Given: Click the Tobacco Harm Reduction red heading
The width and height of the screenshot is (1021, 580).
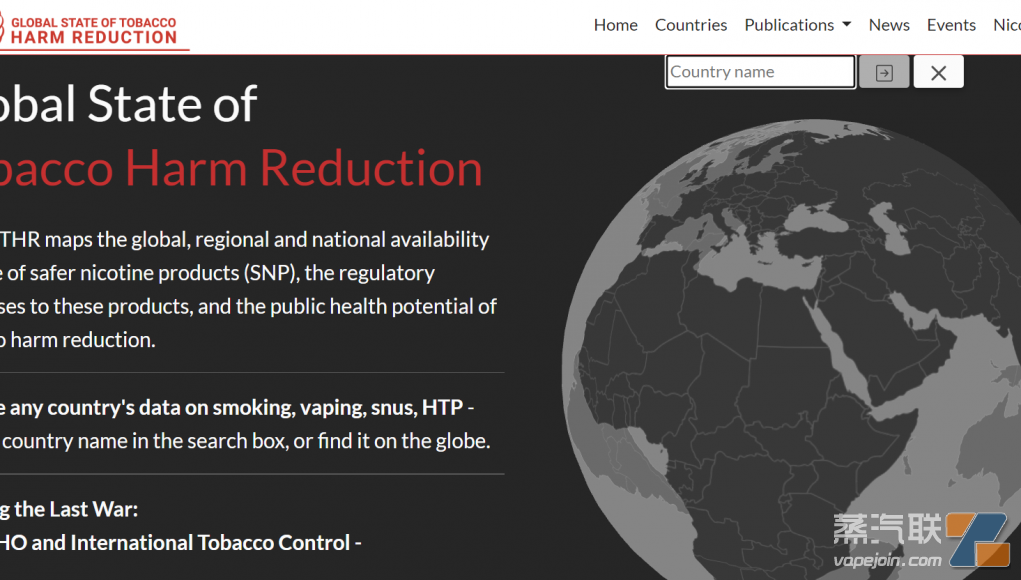Looking at the screenshot, I should [240, 168].
